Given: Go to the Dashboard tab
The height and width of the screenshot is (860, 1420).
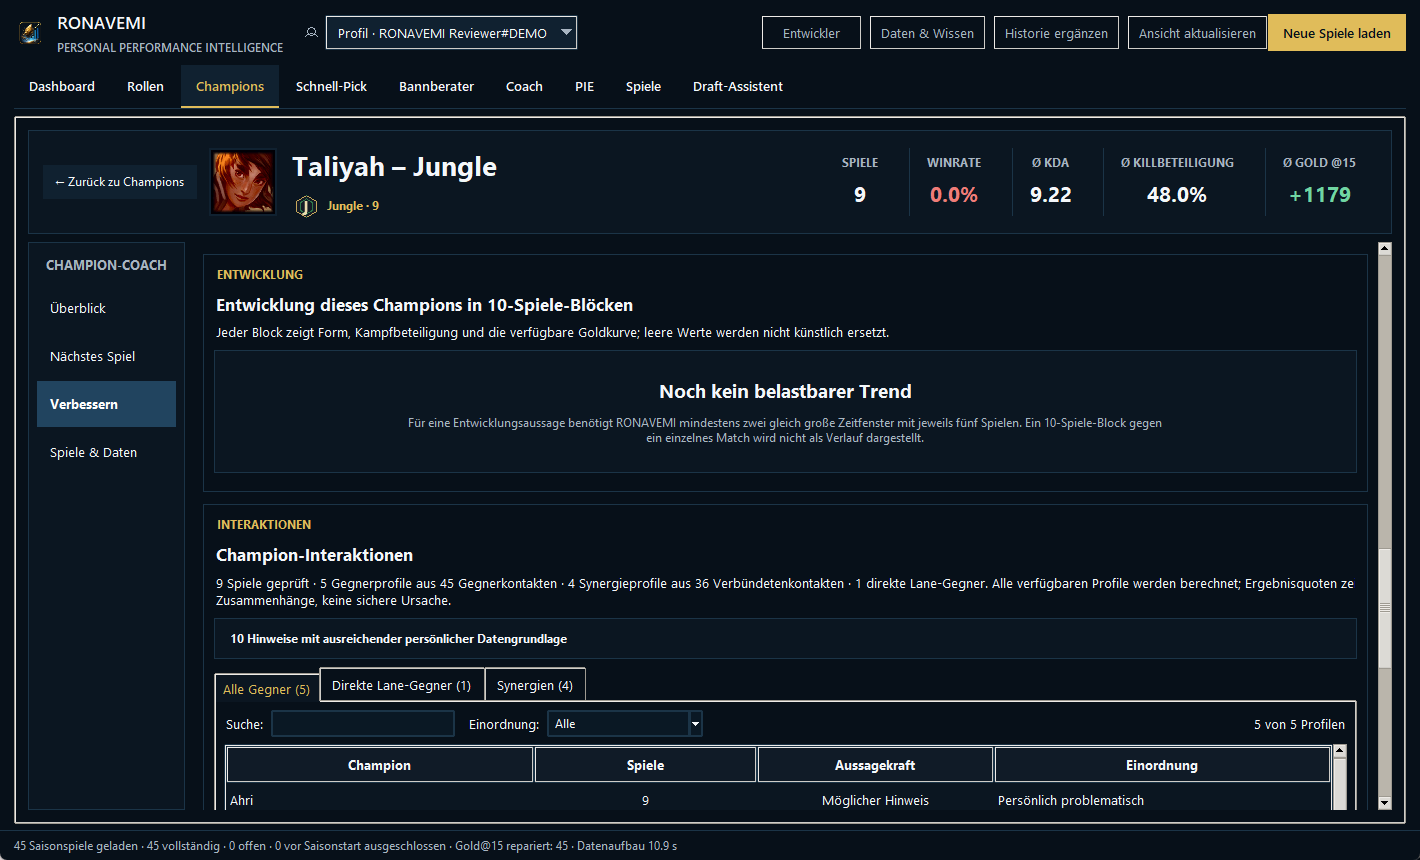Looking at the screenshot, I should pyautogui.click(x=62, y=86).
